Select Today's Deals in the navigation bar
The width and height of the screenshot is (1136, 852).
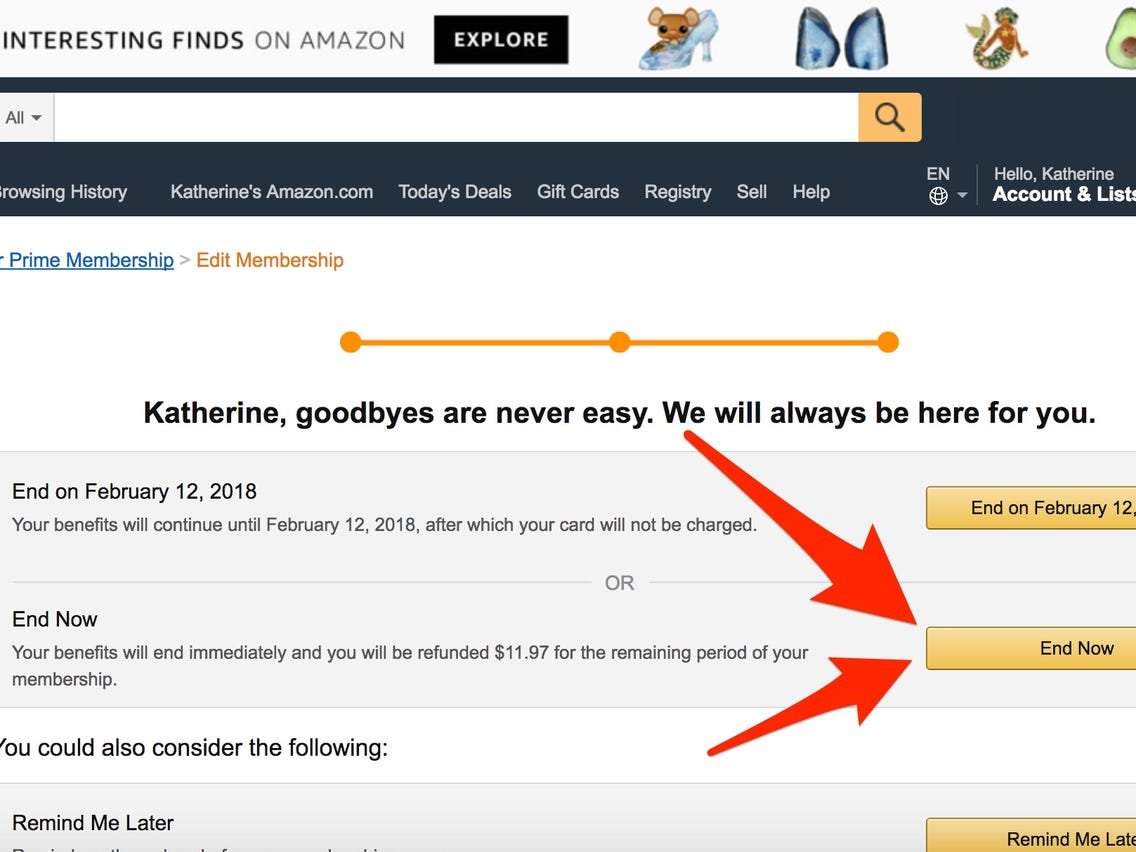[455, 191]
